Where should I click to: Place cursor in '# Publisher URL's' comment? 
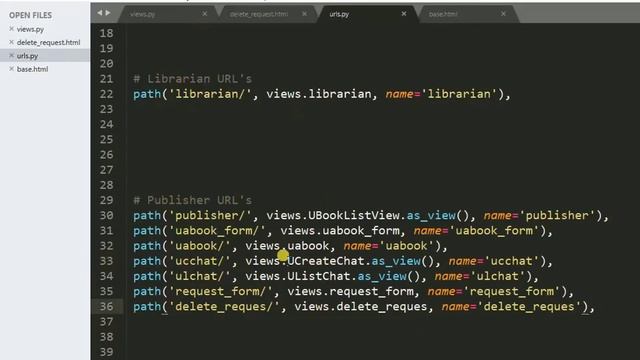pyautogui.click(x=193, y=200)
